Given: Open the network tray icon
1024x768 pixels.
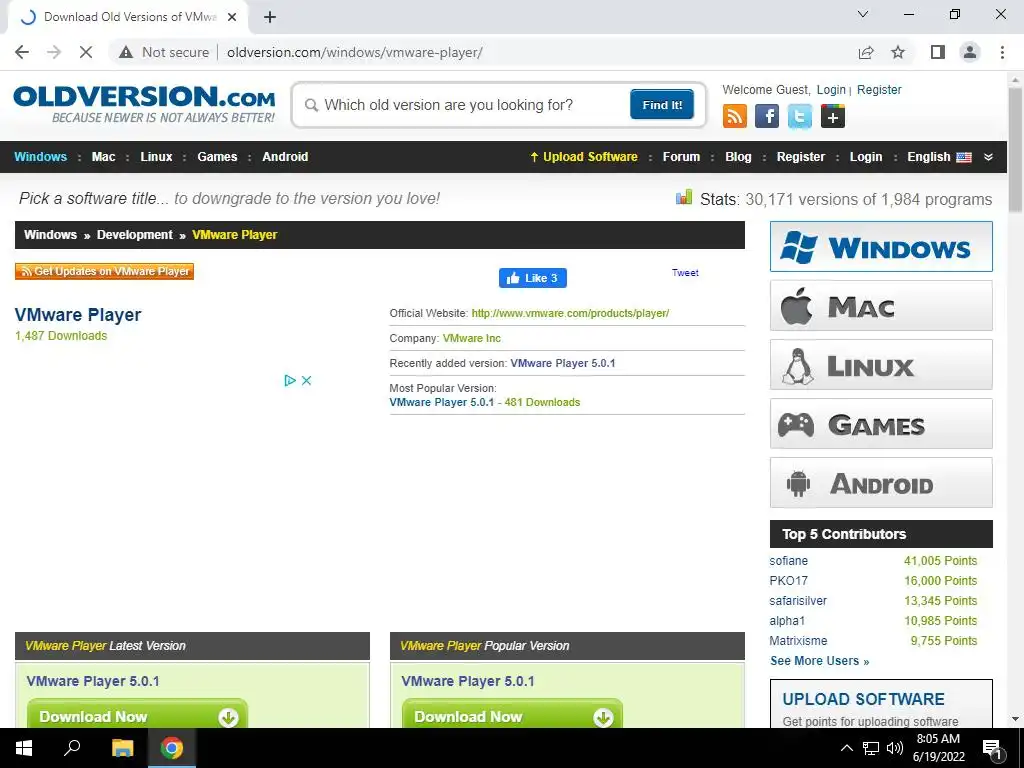Looking at the screenshot, I should click(871, 748).
